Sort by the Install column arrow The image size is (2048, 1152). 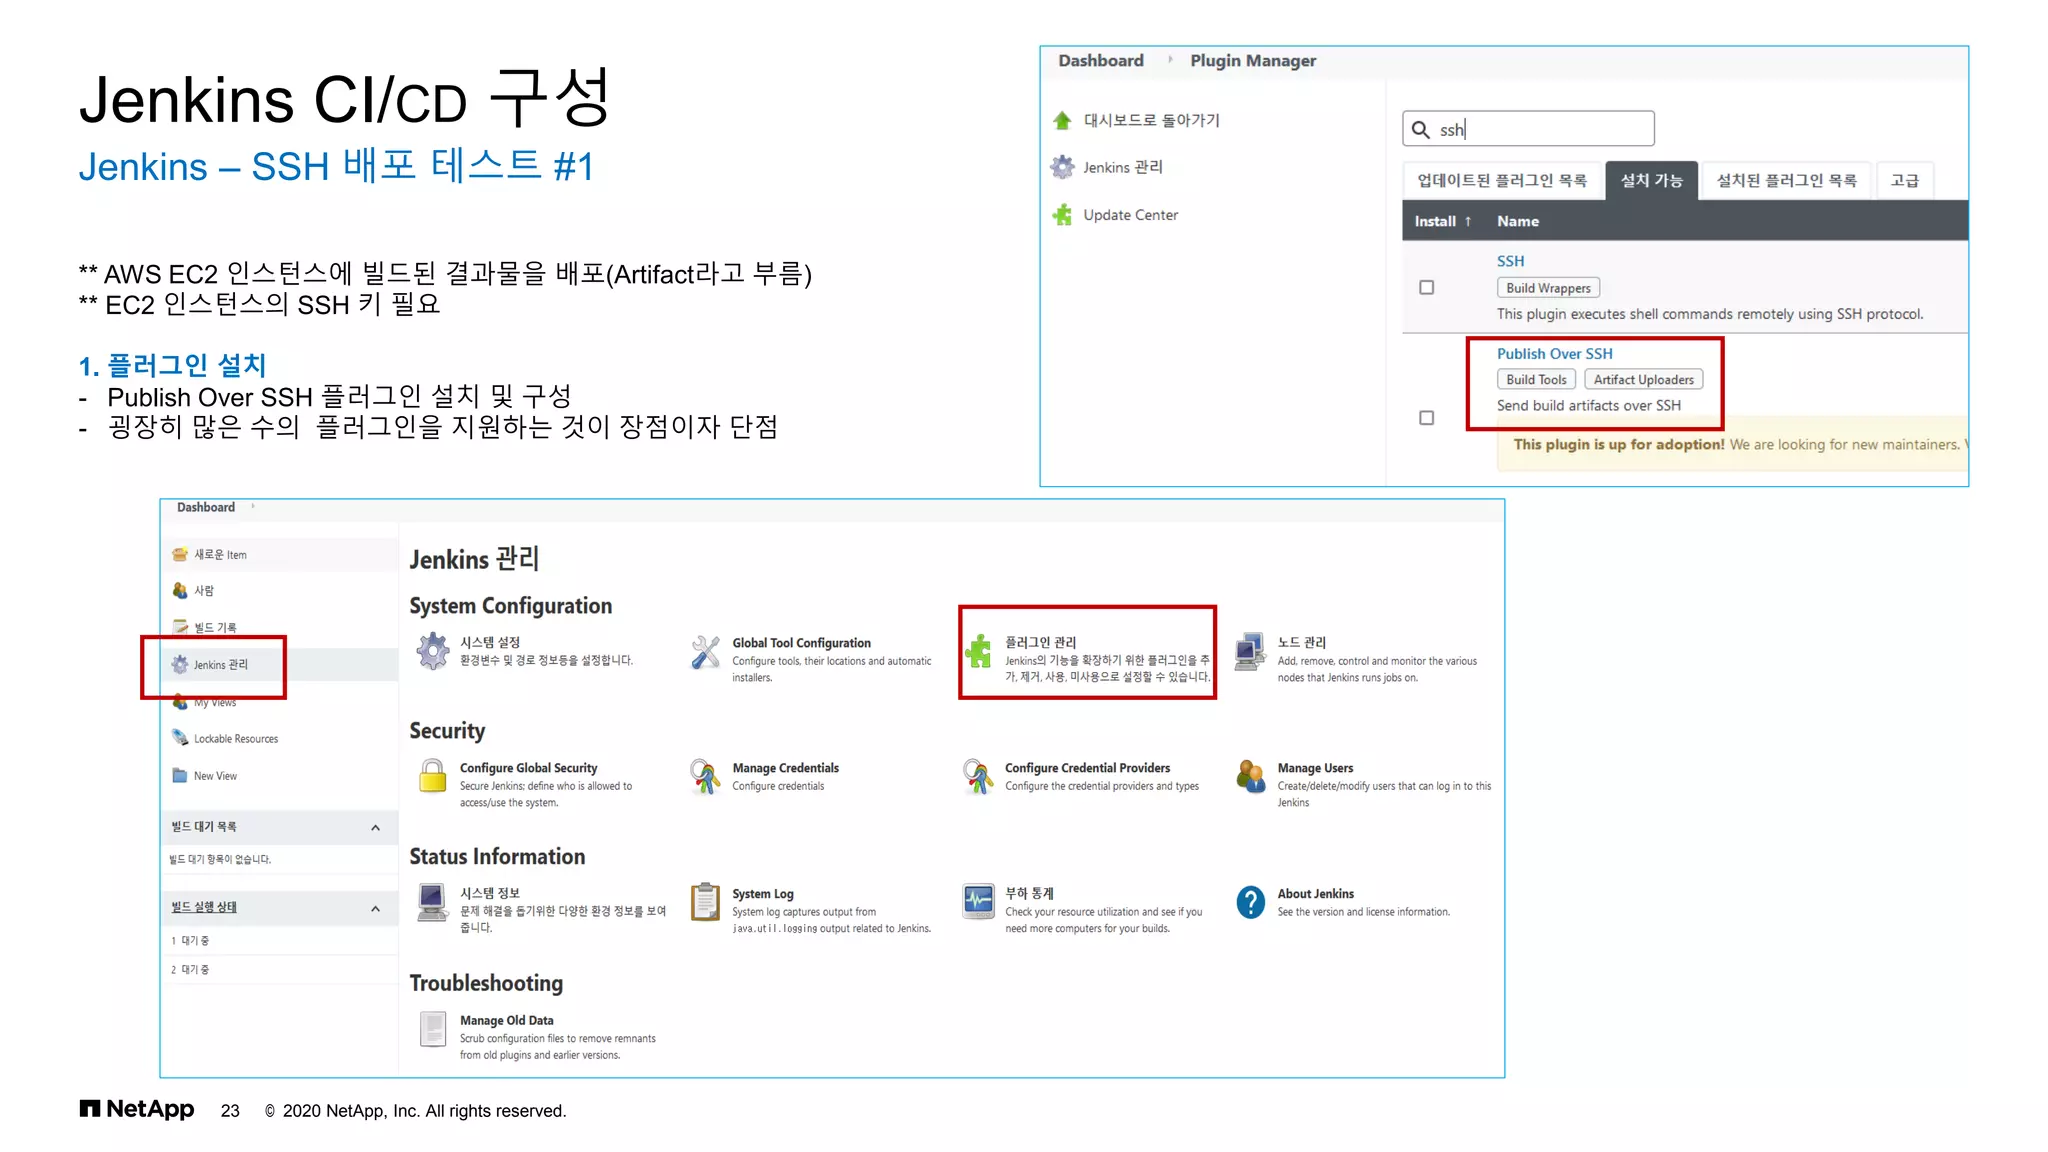coord(1468,221)
